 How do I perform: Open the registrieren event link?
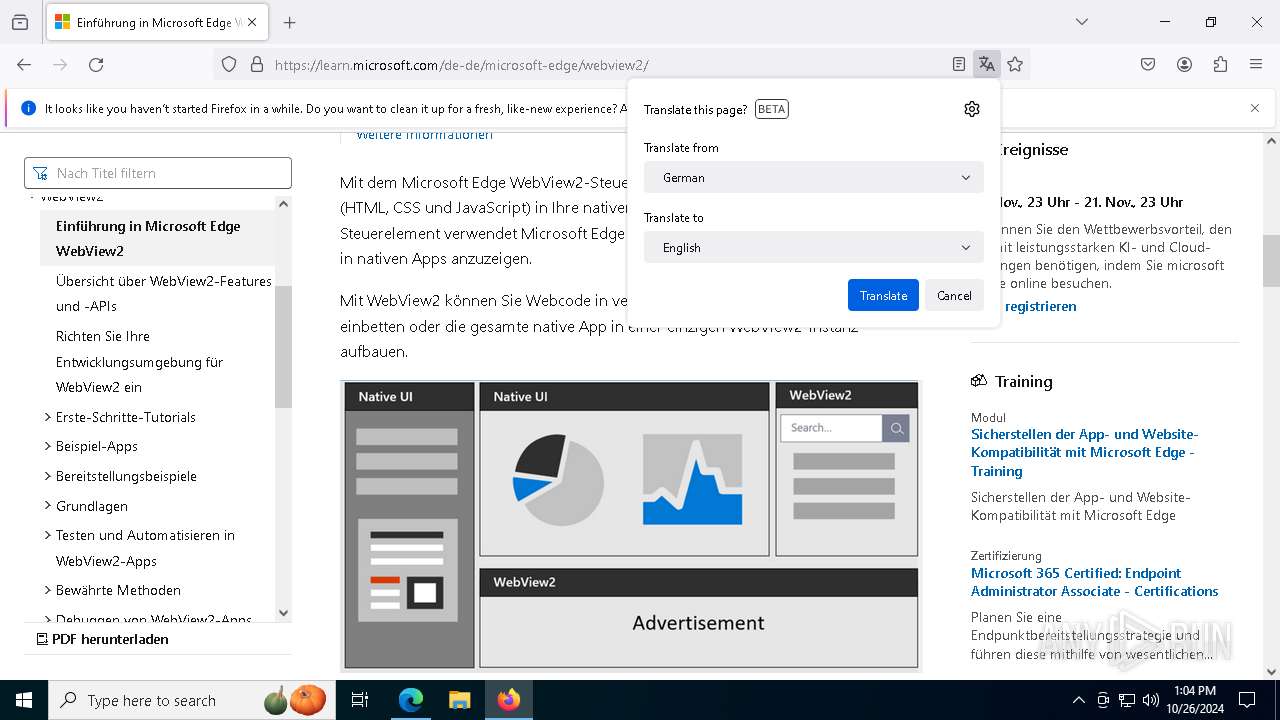[x=1040, y=306]
